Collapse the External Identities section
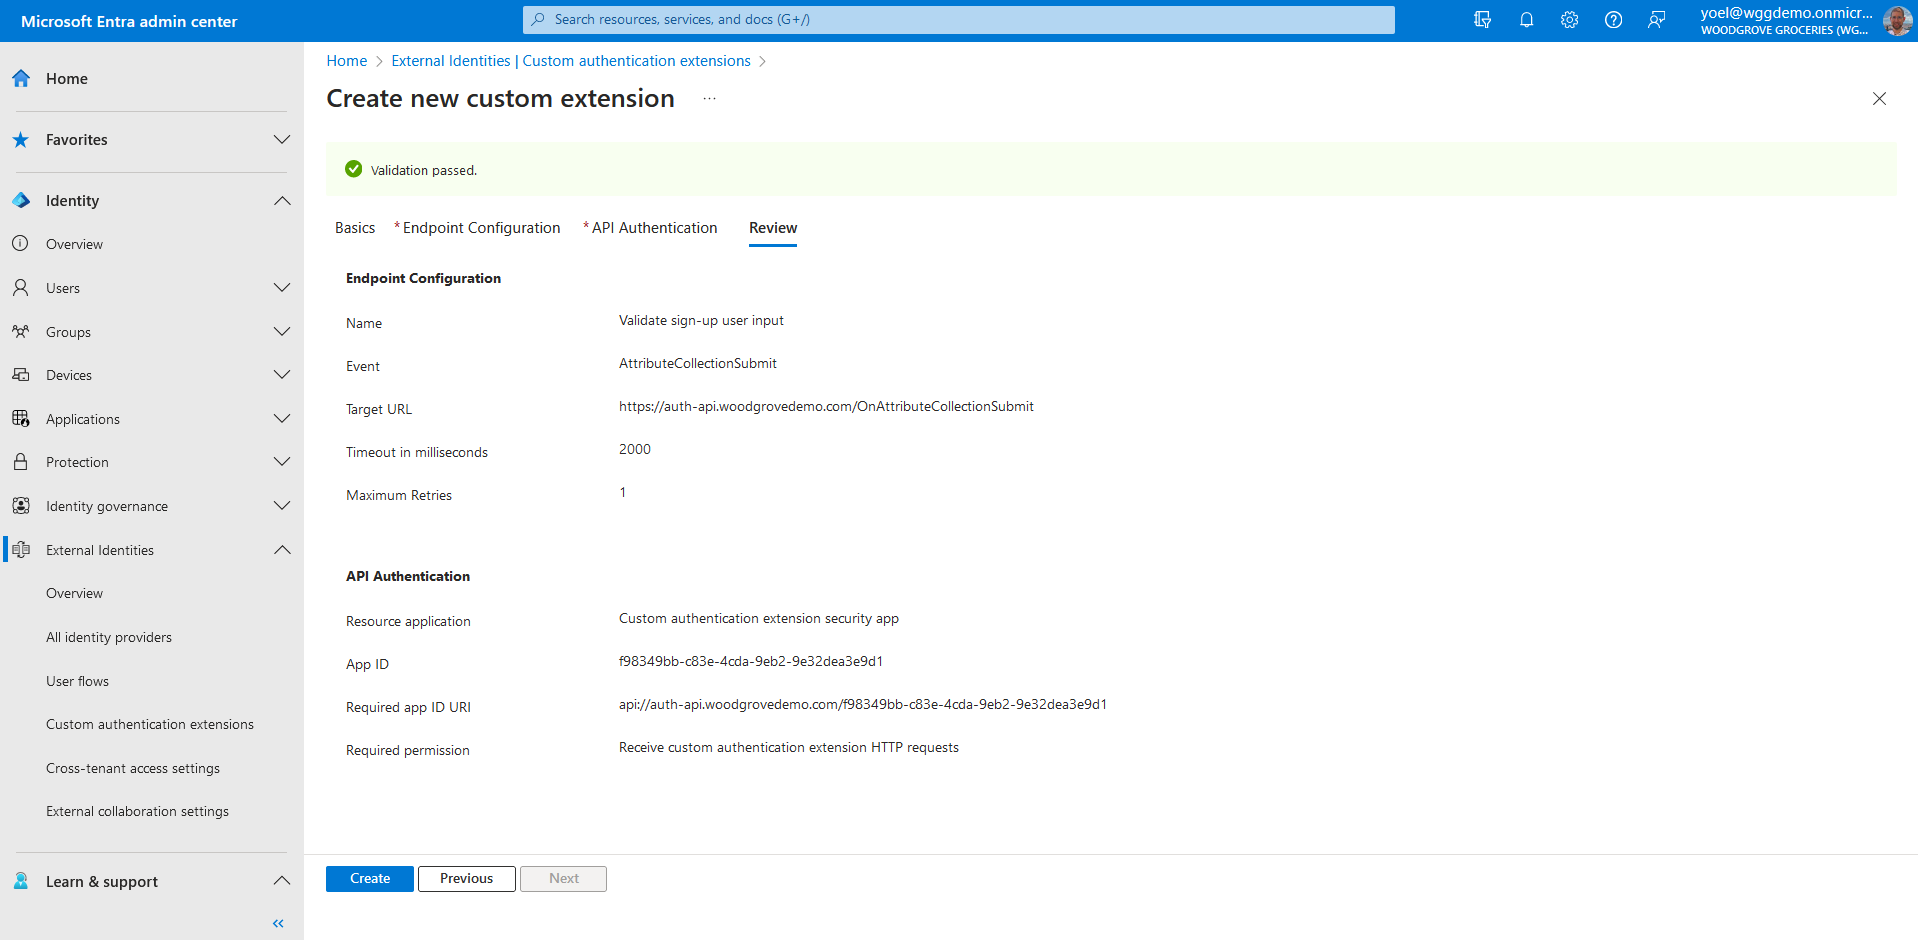The width and height of the screenshot is (1918, 940). [x=282, y=550]
